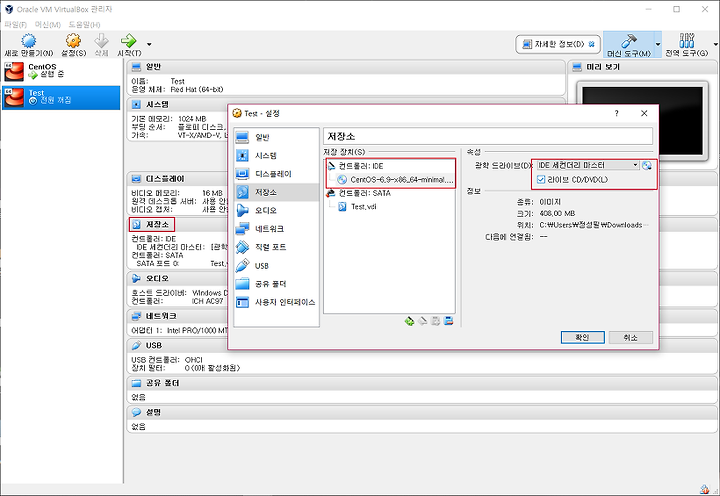Close the Test - 설정 dialog

coord(644,113)
